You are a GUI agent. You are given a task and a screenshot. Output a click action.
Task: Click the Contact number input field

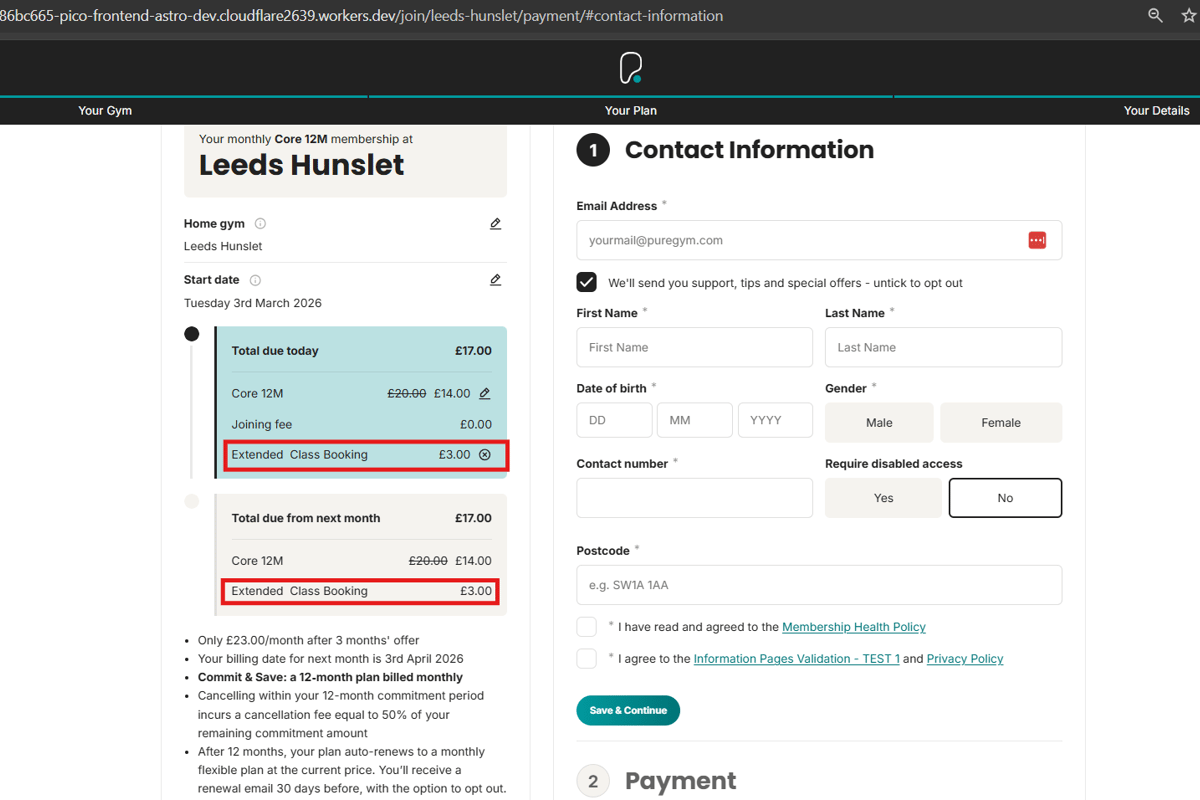pyautogui.click(x=695, y=498)
